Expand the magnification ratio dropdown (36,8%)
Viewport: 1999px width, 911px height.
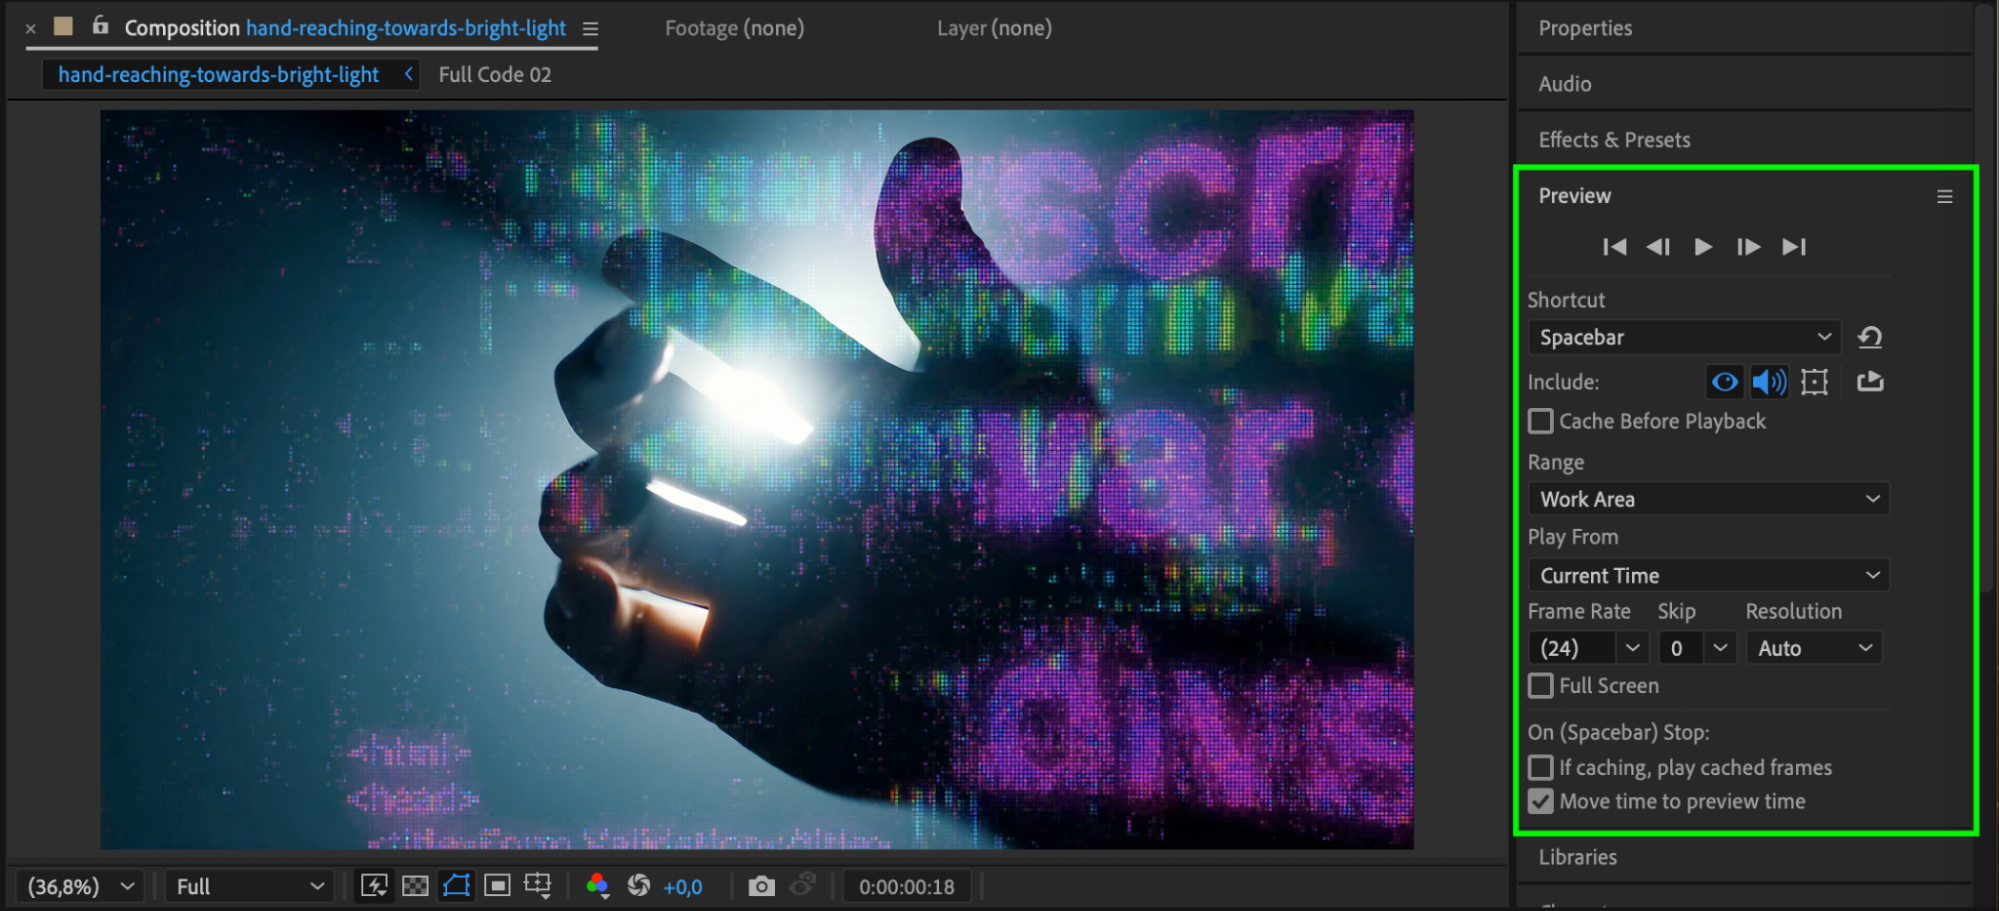tap(79, 887)
